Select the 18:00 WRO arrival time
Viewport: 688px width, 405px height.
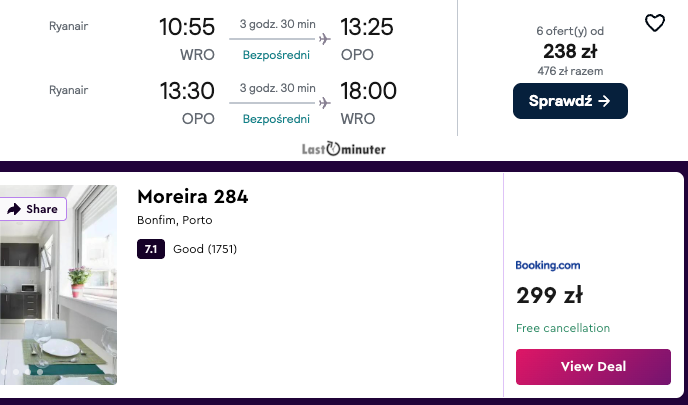pos(368,91)
